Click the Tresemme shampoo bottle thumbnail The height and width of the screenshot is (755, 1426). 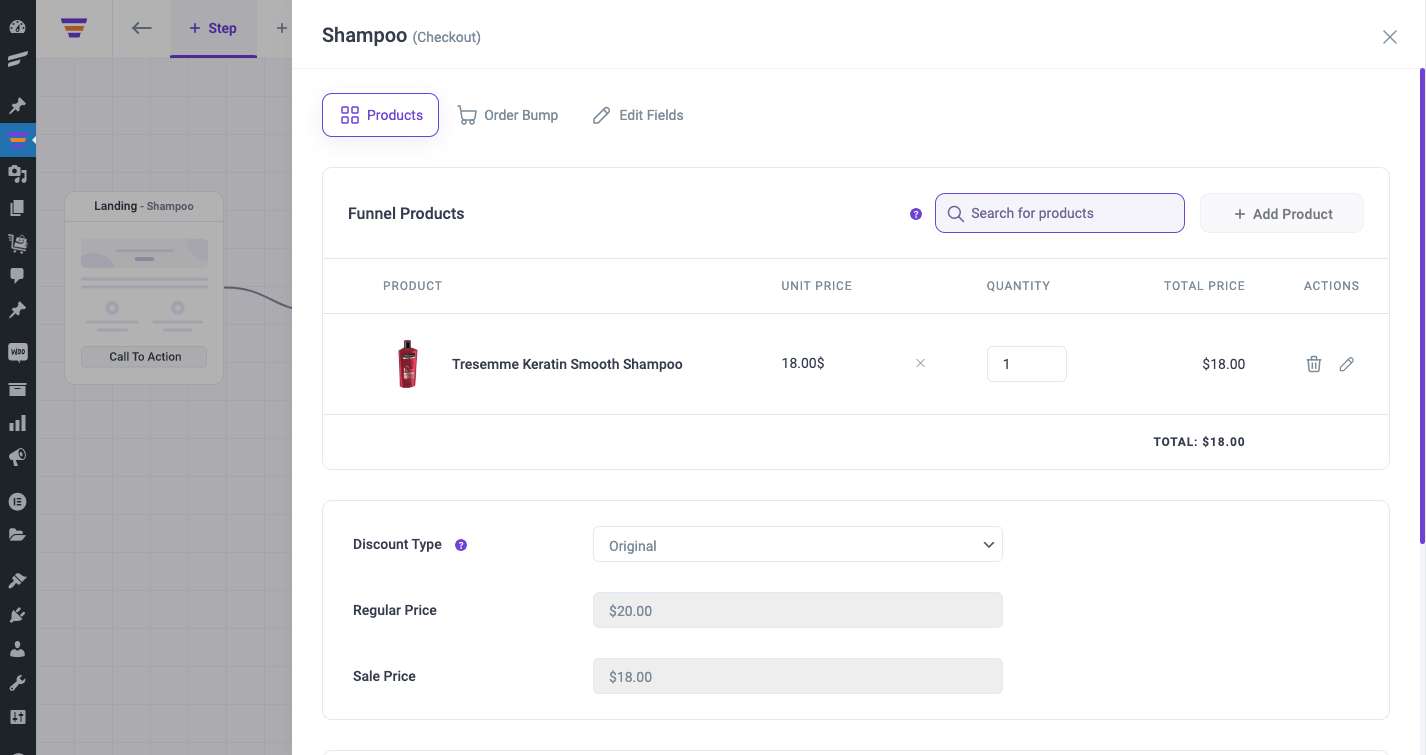click(x=407, y=364)
